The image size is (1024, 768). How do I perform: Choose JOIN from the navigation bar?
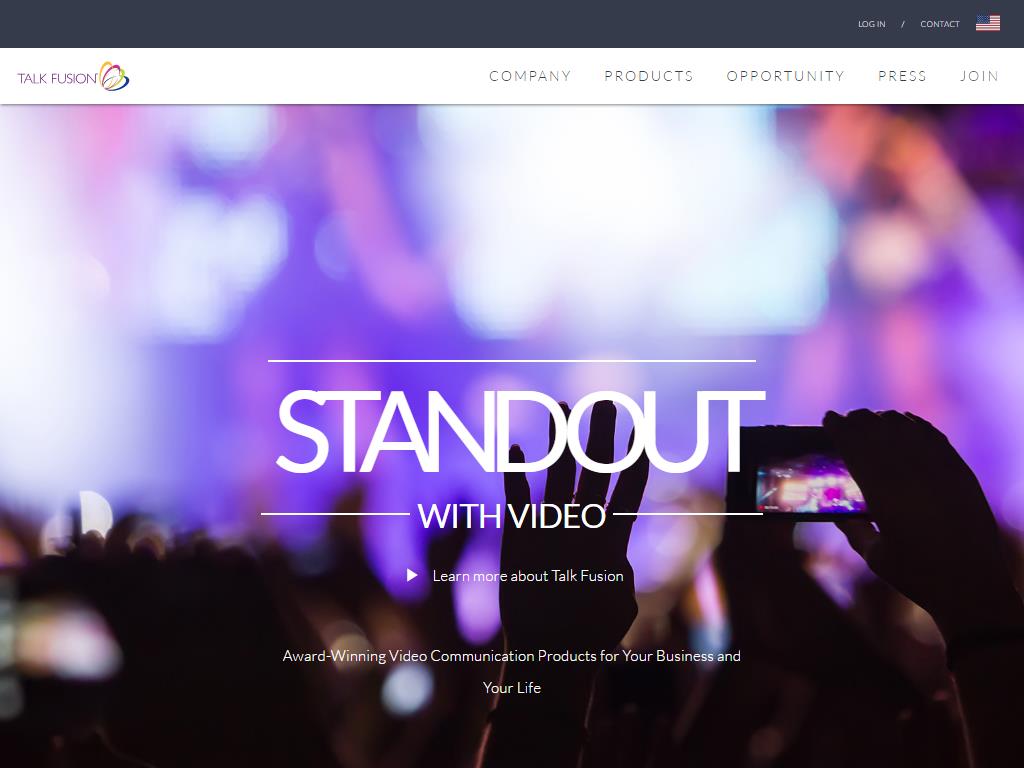pyautogui.click(x=979, y=76)
